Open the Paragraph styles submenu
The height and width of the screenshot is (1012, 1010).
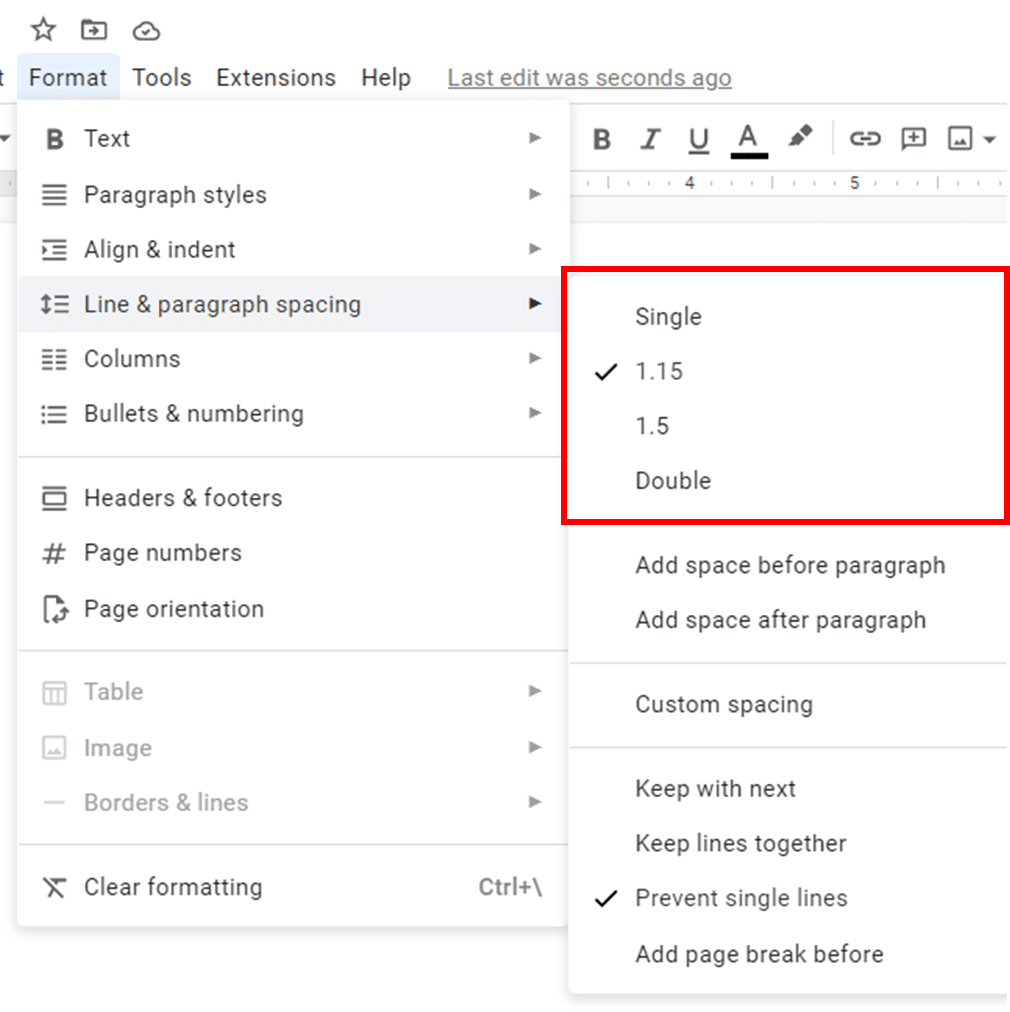pyautogui.click(x=175, y=195)
